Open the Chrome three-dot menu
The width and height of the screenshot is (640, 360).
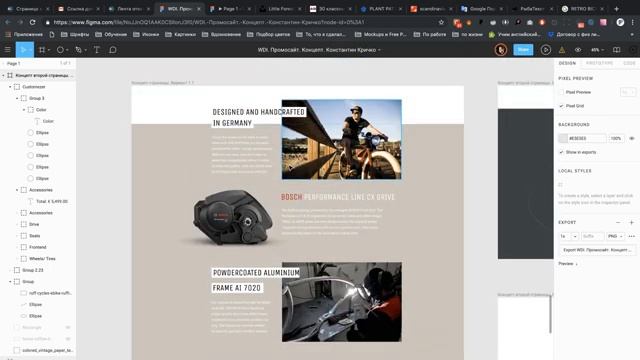click(633, 22)
